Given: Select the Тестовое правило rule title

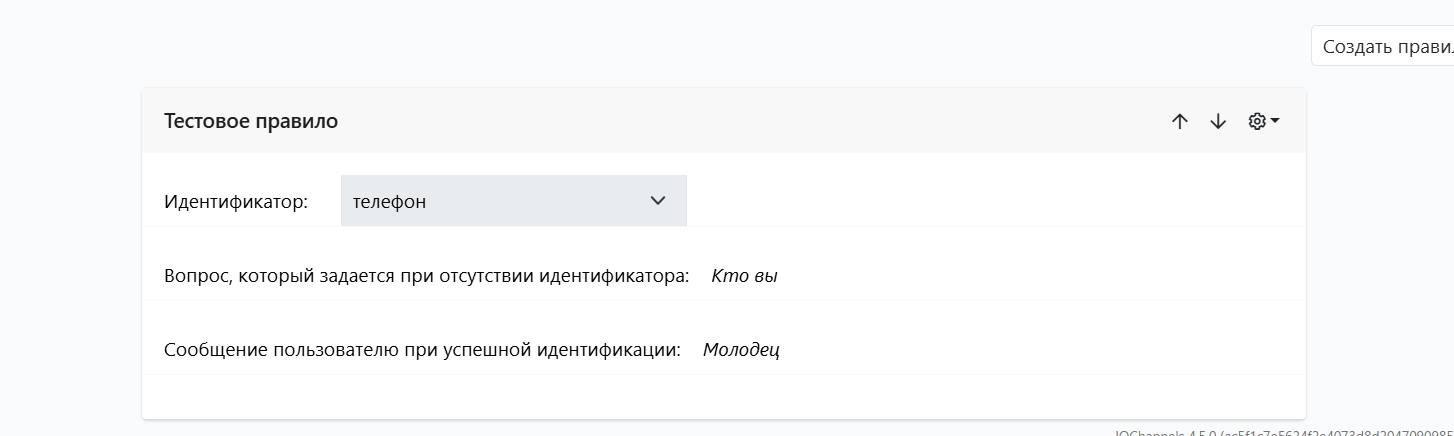Looking at the screenshot, I should coord(251,121).
